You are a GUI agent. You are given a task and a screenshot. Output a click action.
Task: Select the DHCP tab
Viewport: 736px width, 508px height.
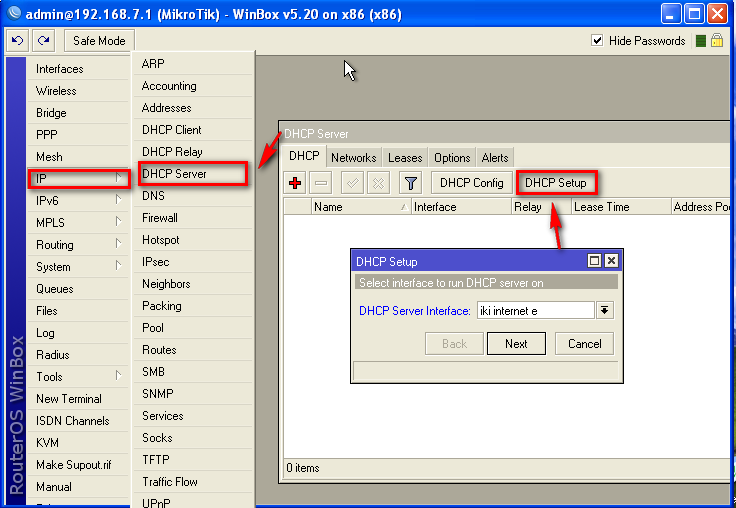304,156
